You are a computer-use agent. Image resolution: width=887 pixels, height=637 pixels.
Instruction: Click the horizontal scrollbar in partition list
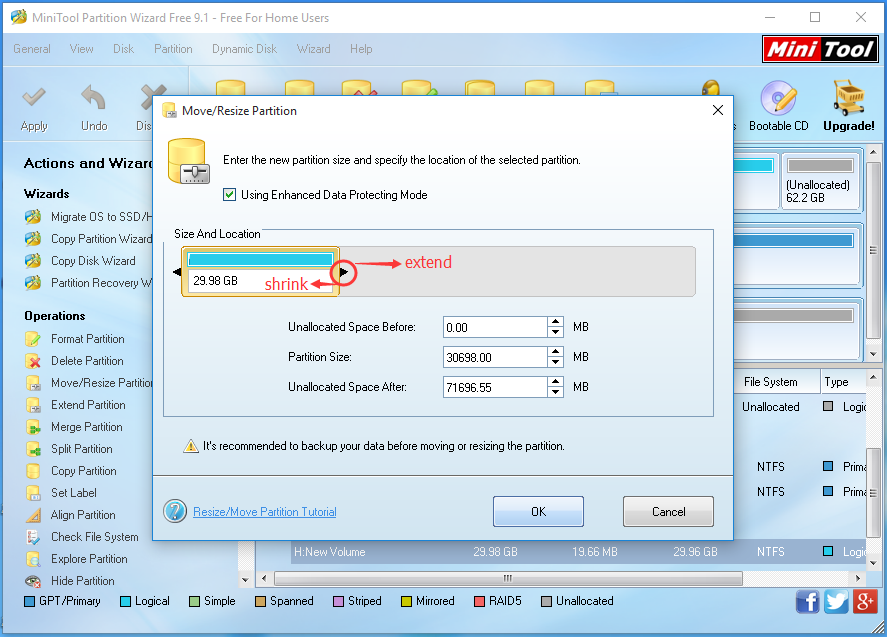coord(508,578)
